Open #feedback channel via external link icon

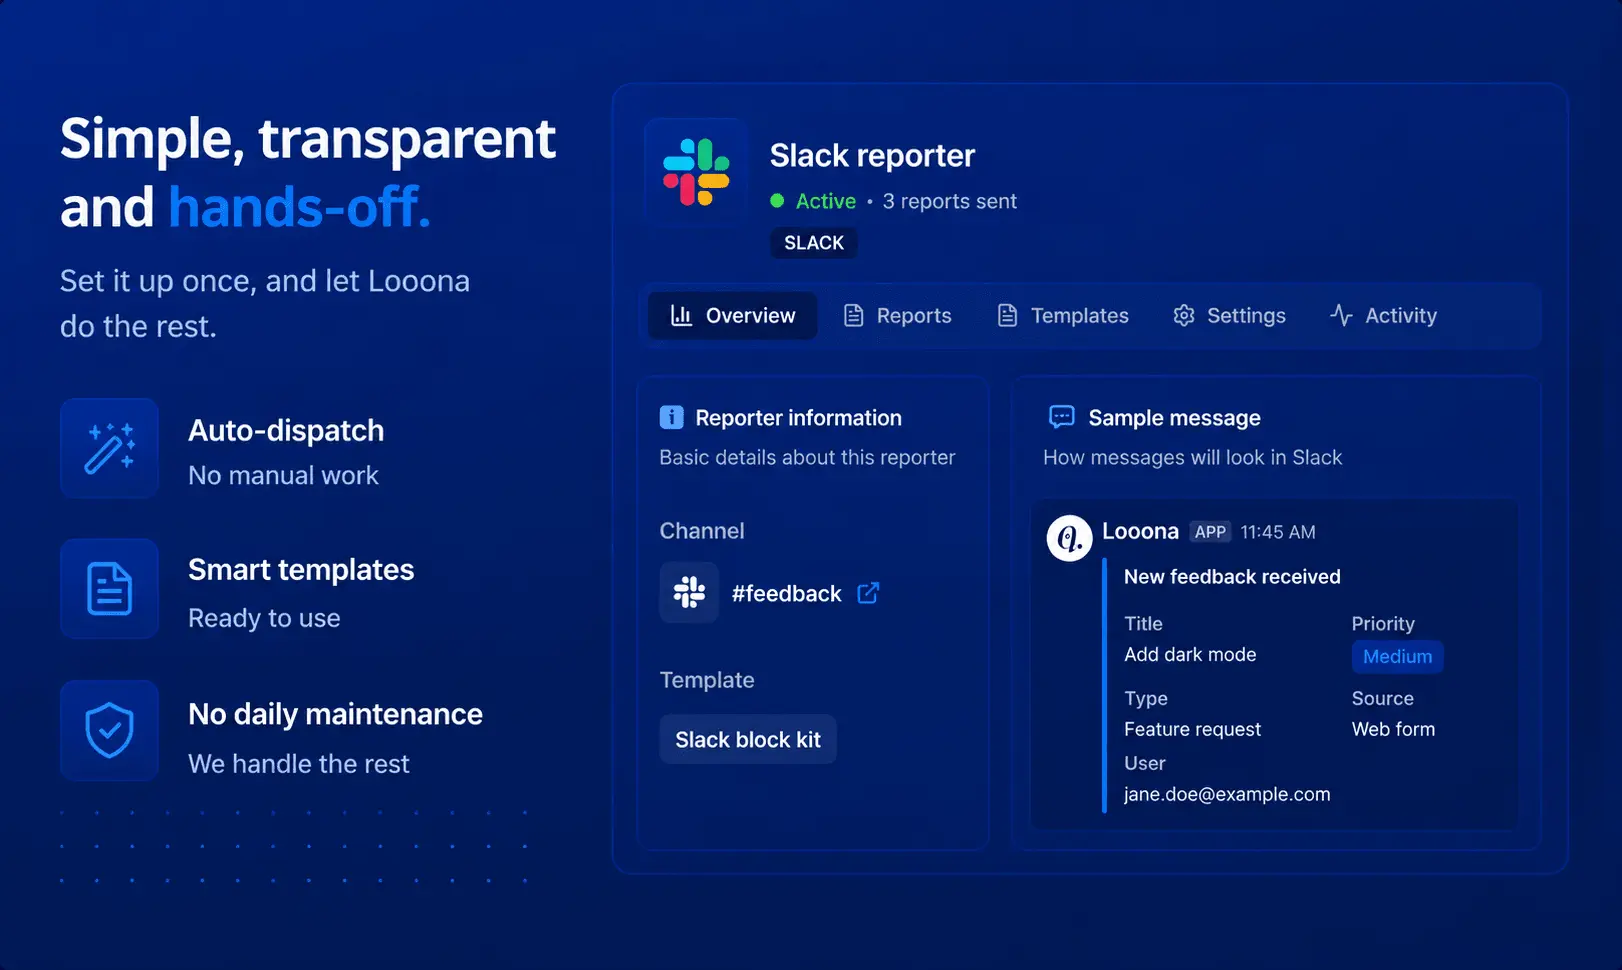click(869, 593)
